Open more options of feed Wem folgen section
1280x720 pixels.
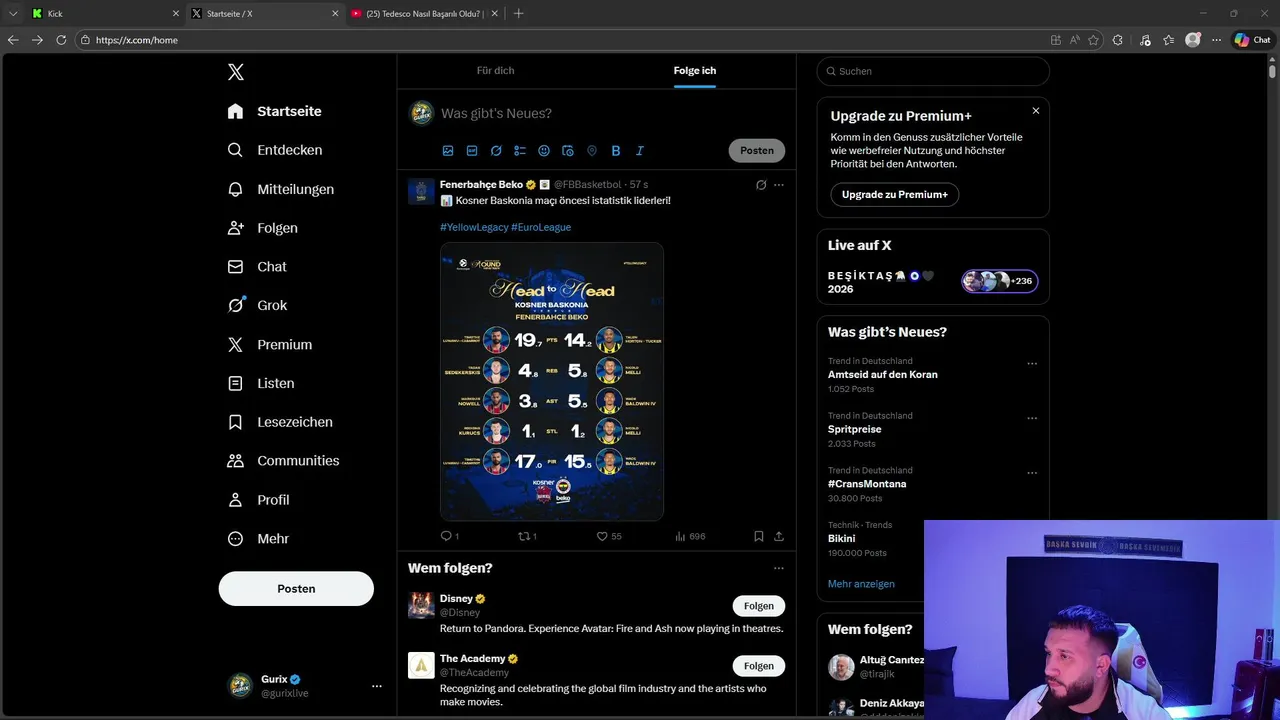coord(779,568)
